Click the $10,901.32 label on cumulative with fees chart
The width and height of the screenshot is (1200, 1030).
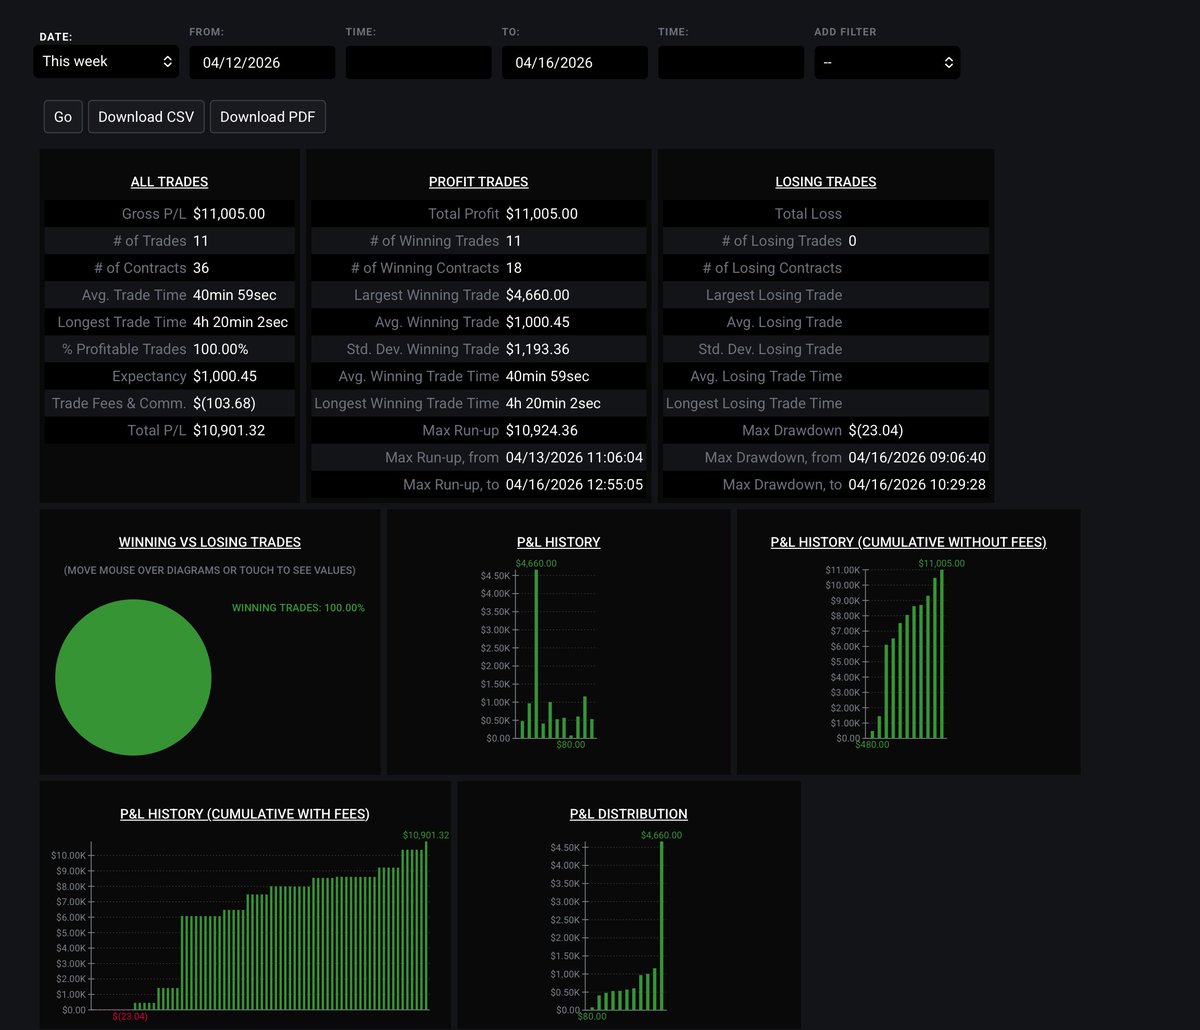coord(426,835)
